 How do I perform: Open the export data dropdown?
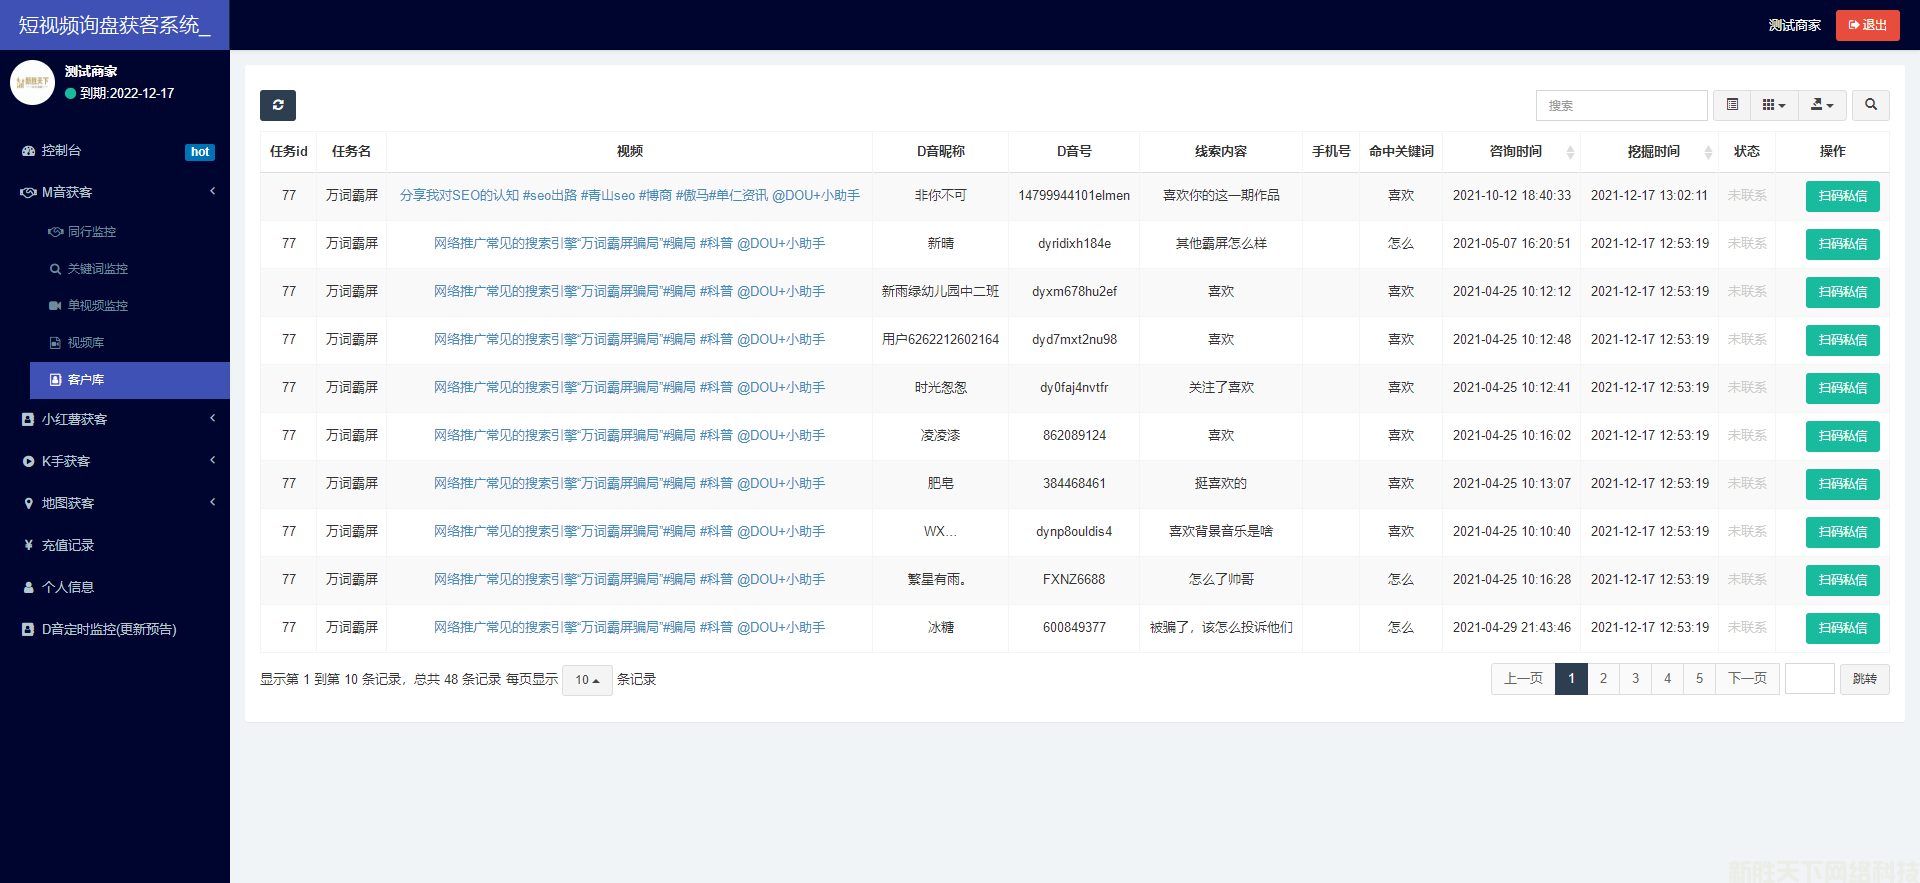coord(1822,105)
